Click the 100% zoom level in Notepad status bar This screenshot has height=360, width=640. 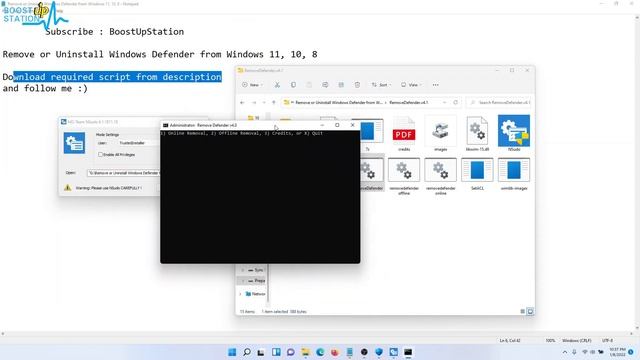click(x=550, y=340)
